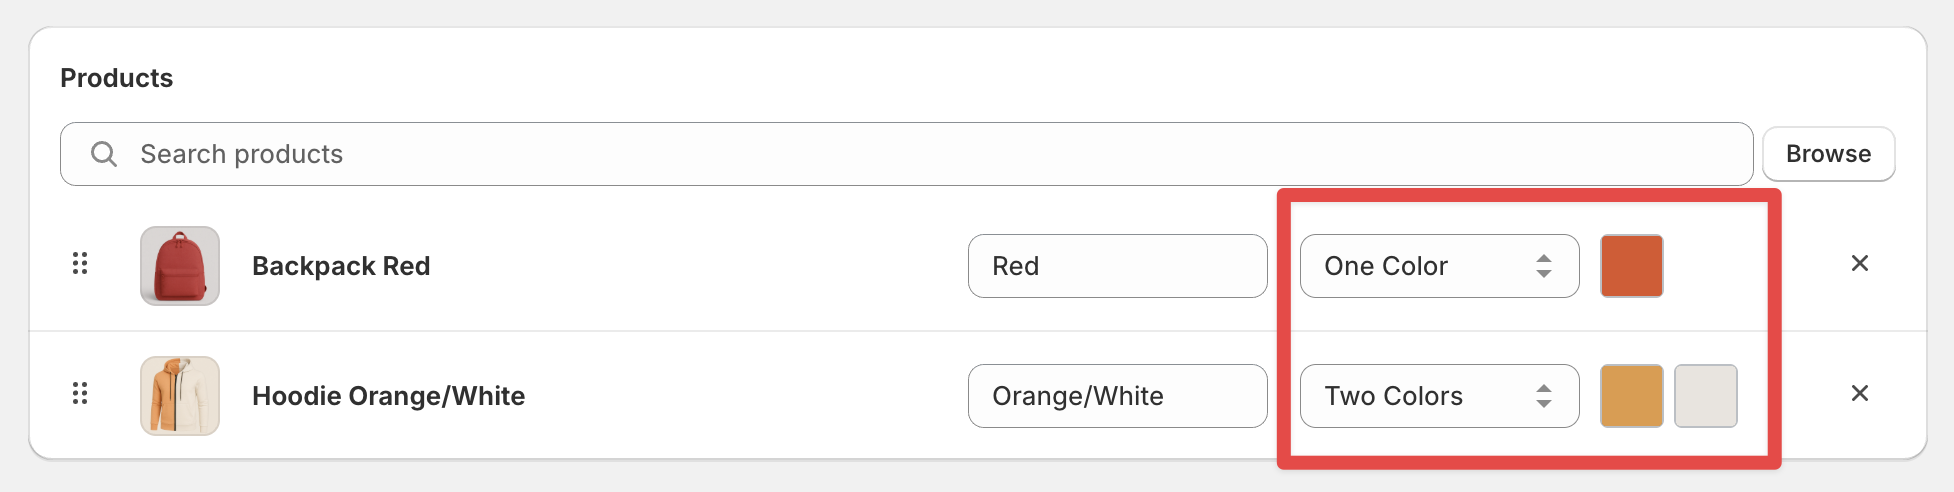The width and height of the screenshot is (1954, 492).
Task: Select the Backpack Red product title
Action: click(x=341, y=266)
